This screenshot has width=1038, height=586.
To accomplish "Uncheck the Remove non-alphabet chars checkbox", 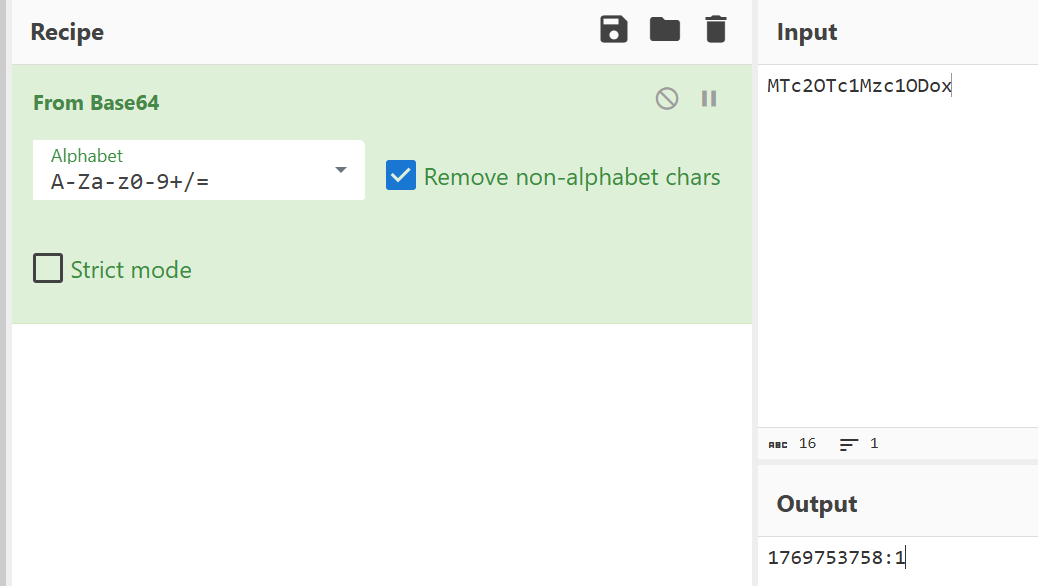I will (401, 176).
